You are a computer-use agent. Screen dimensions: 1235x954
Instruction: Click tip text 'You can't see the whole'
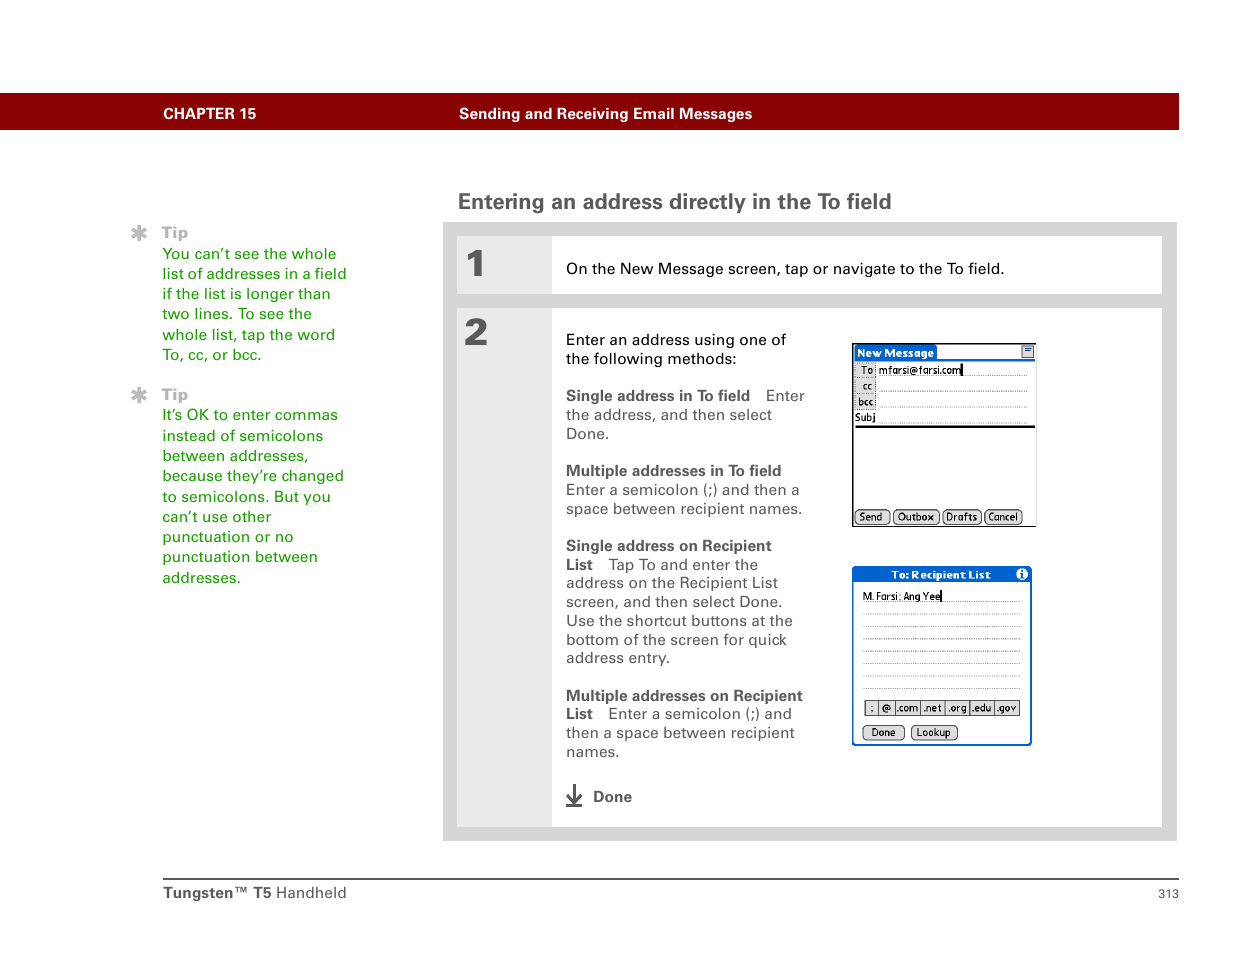[249, 254]
